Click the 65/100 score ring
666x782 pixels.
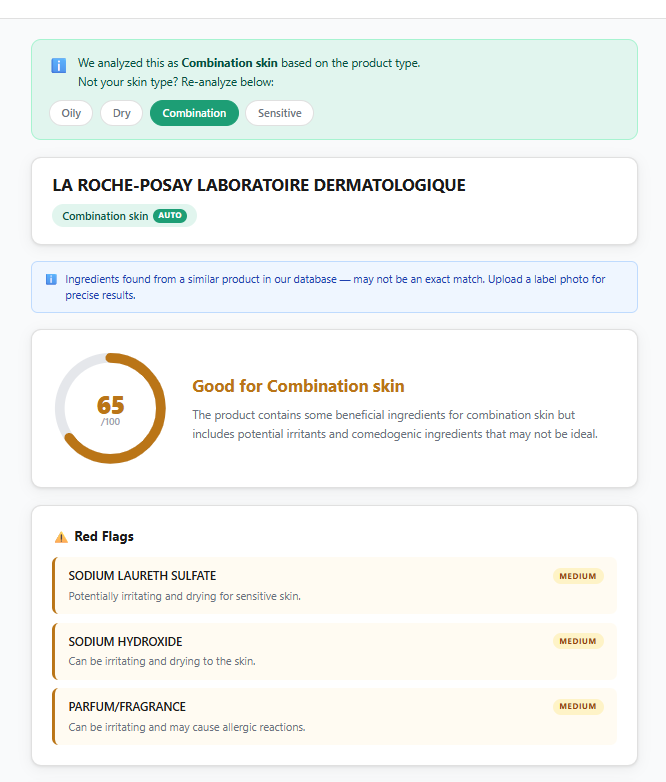(x=110, y=408)
